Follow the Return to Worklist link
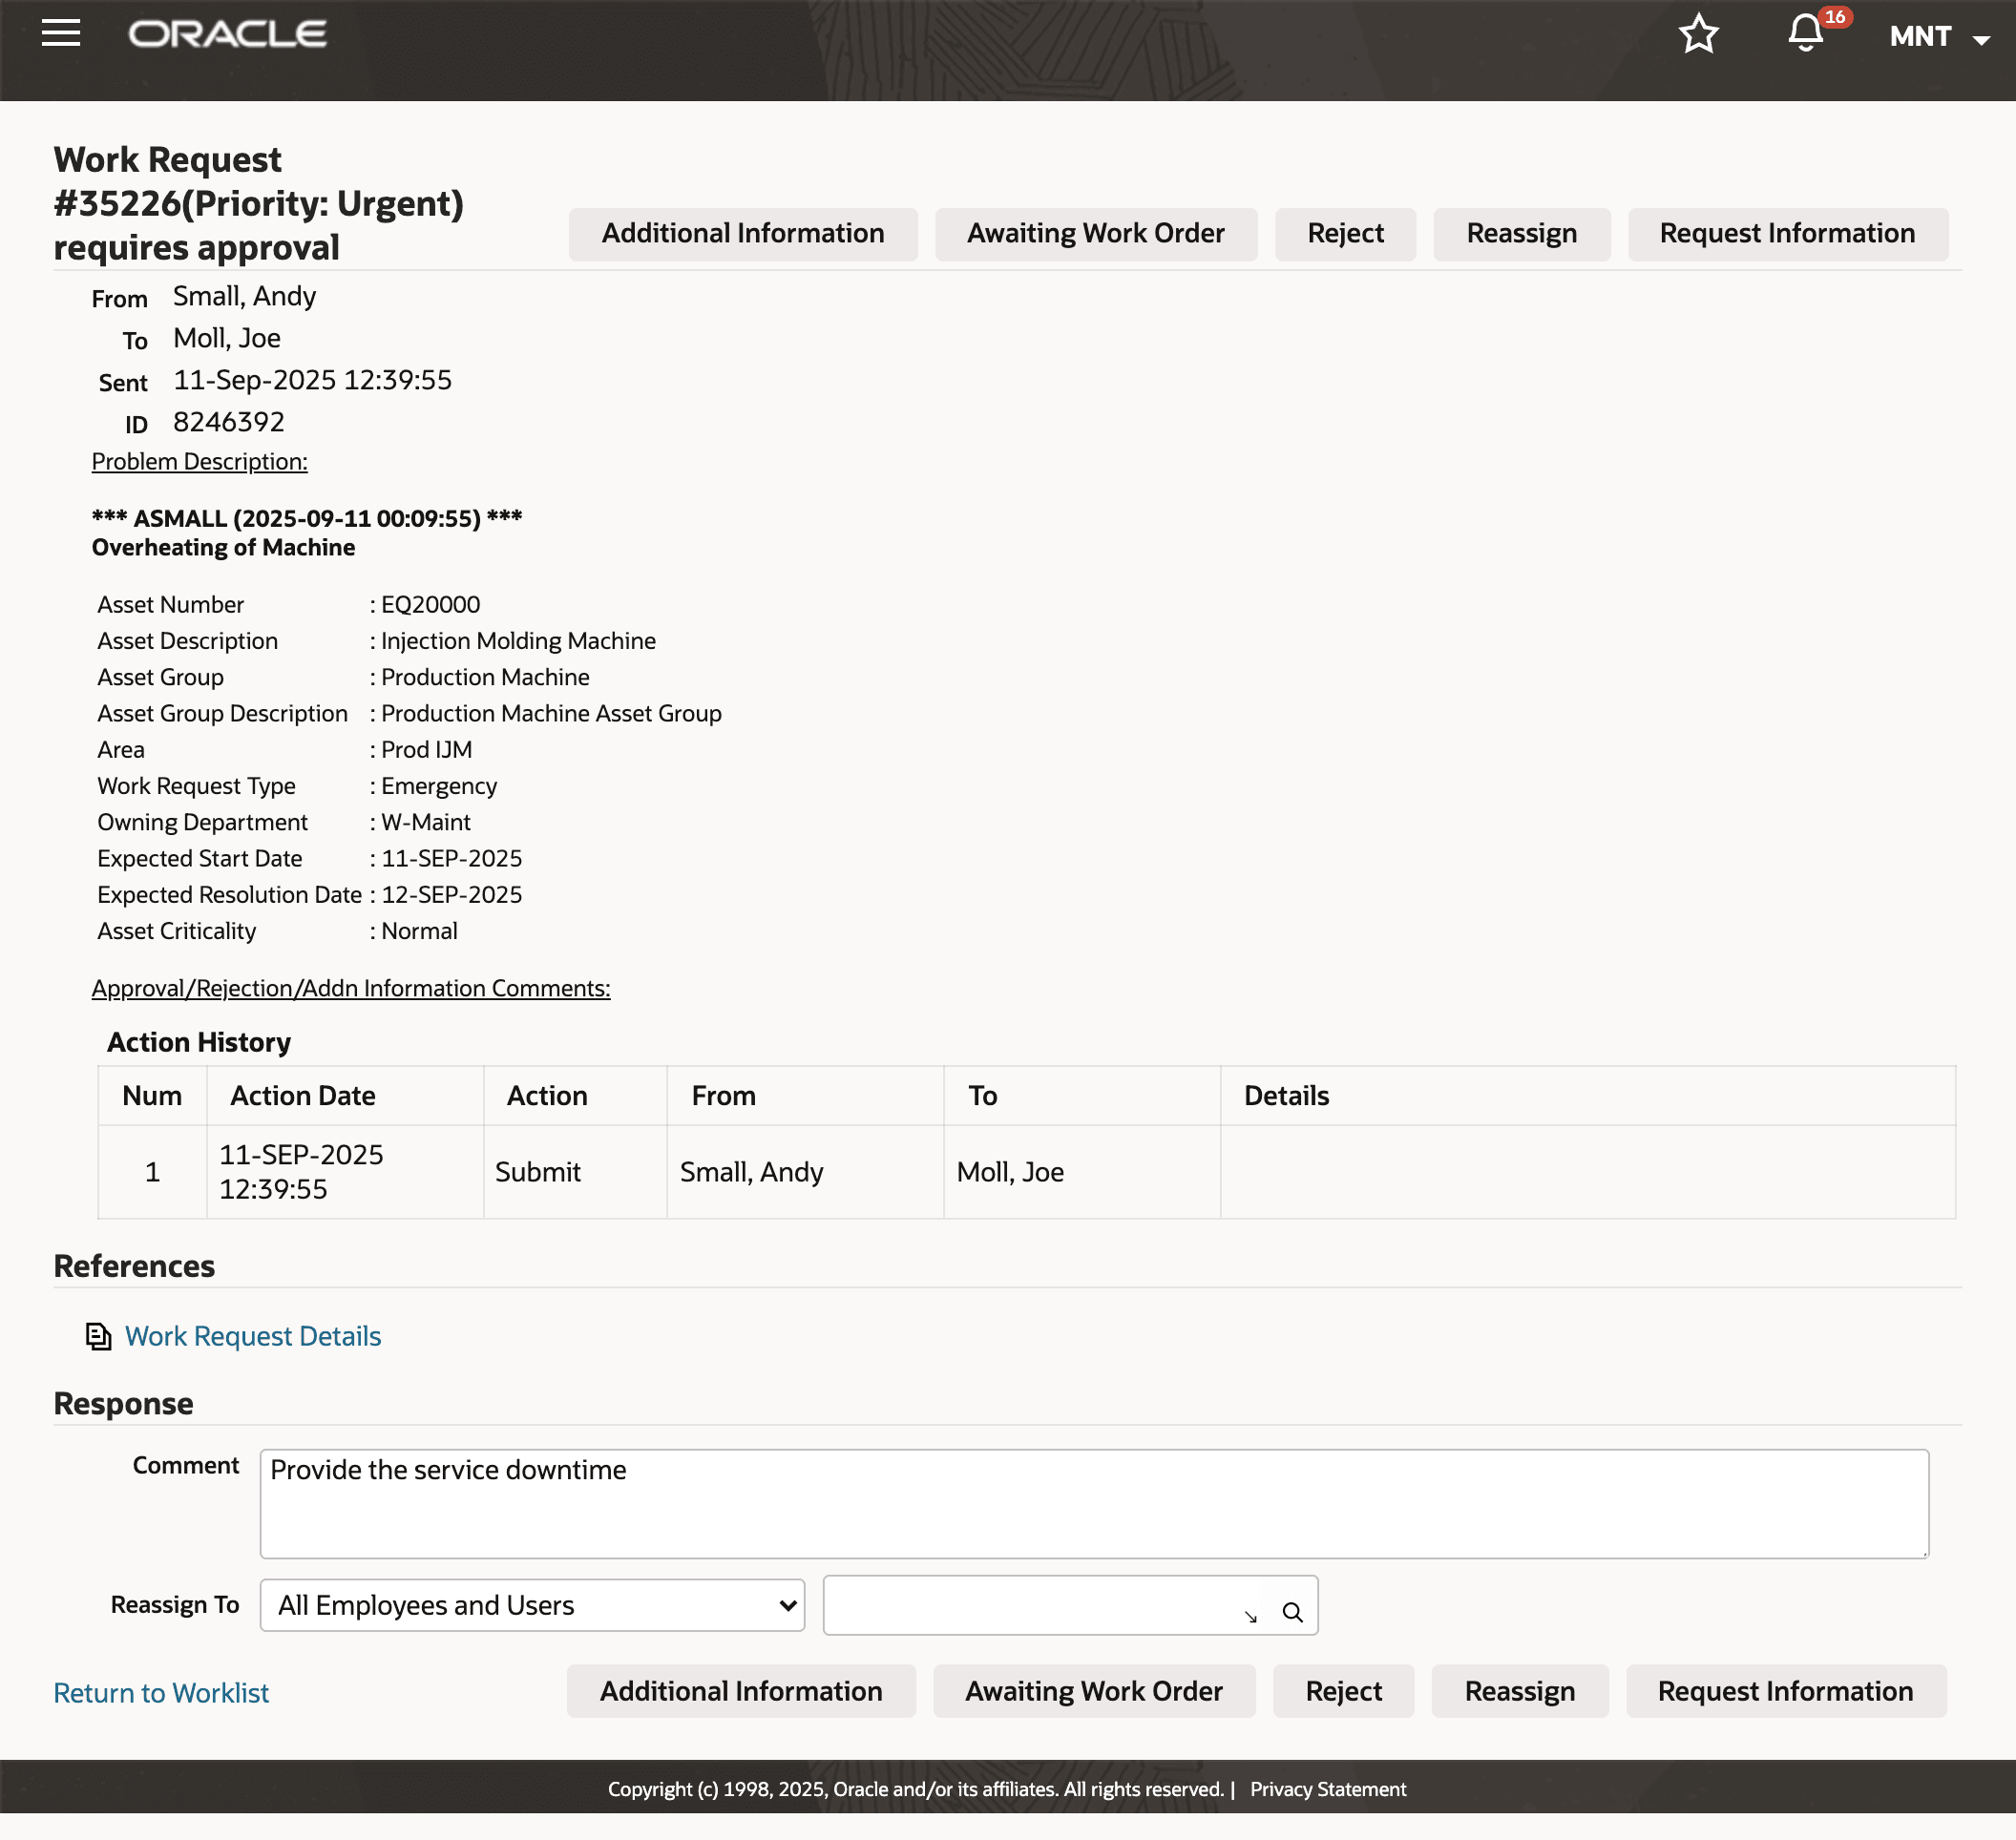 click(160, 1692)
